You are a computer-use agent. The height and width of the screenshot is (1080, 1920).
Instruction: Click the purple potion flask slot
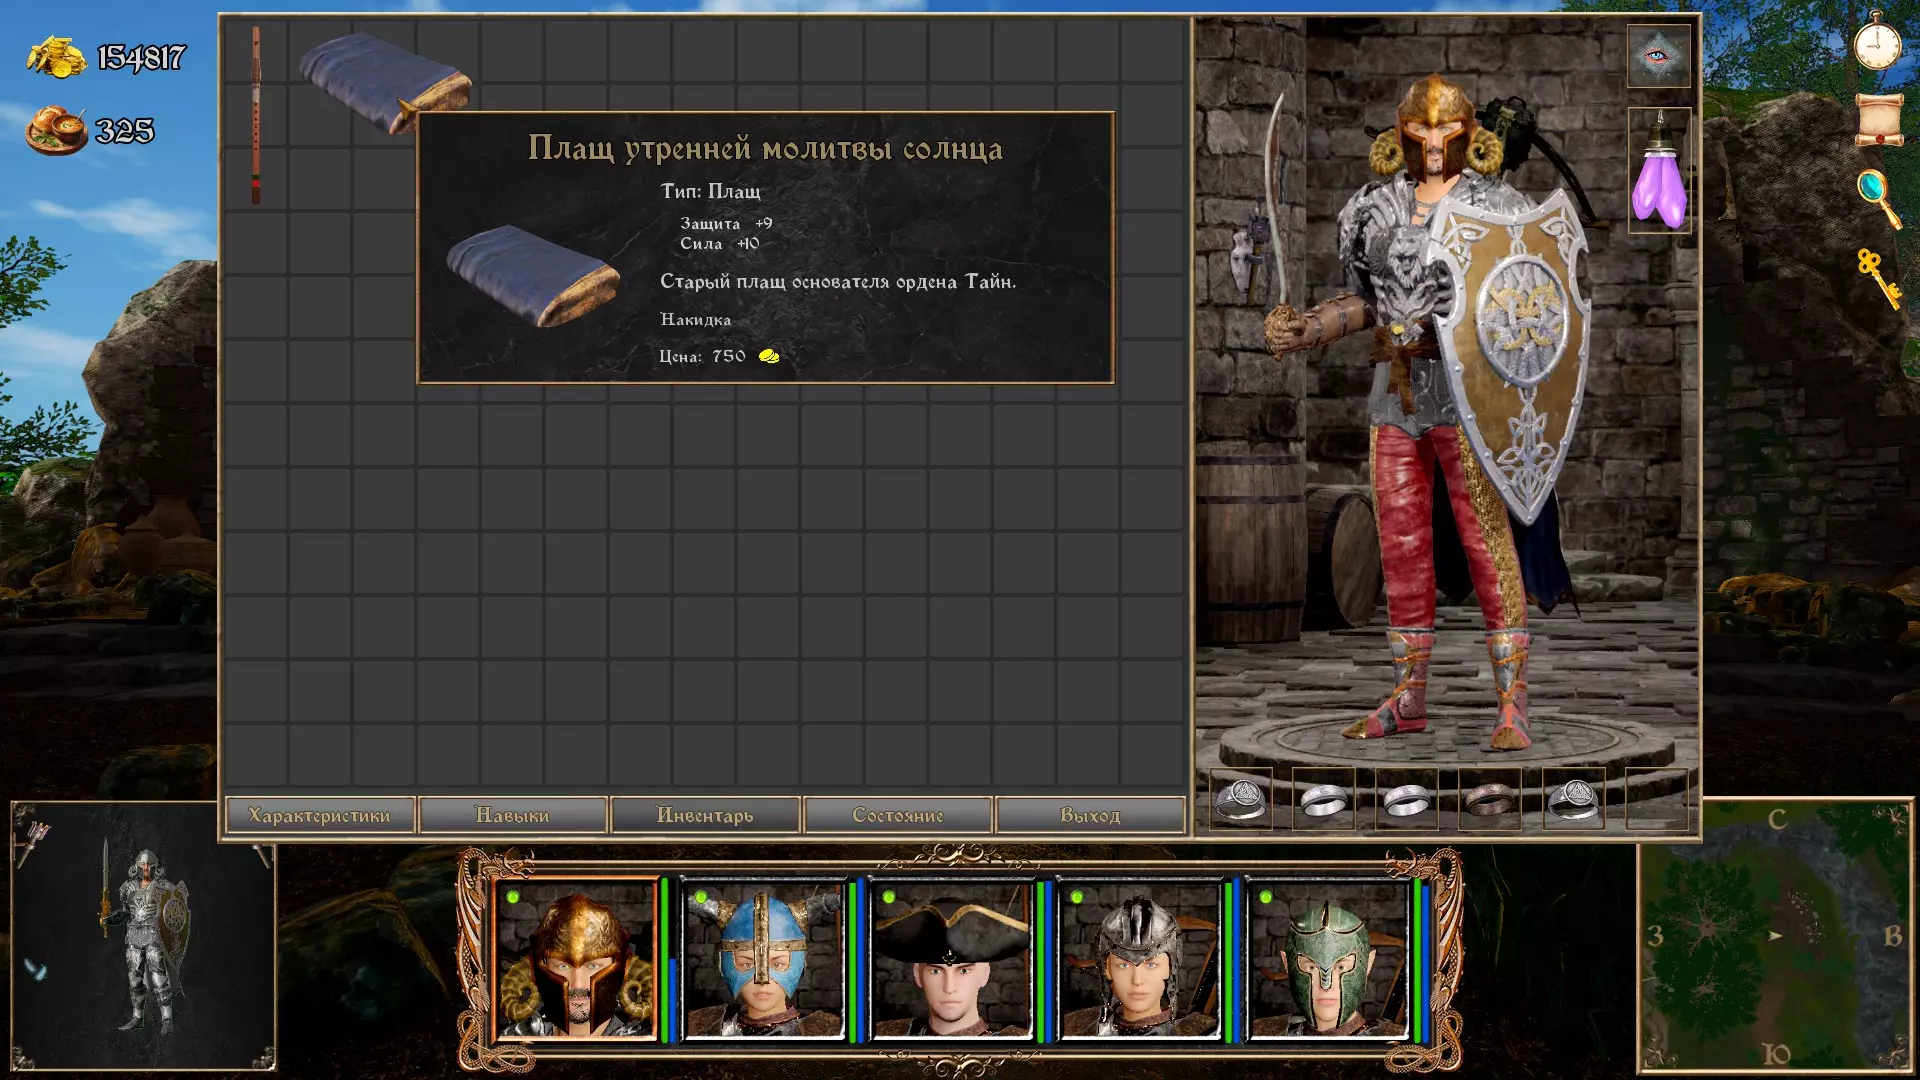pyautogui.click(x=1659, y=172)
